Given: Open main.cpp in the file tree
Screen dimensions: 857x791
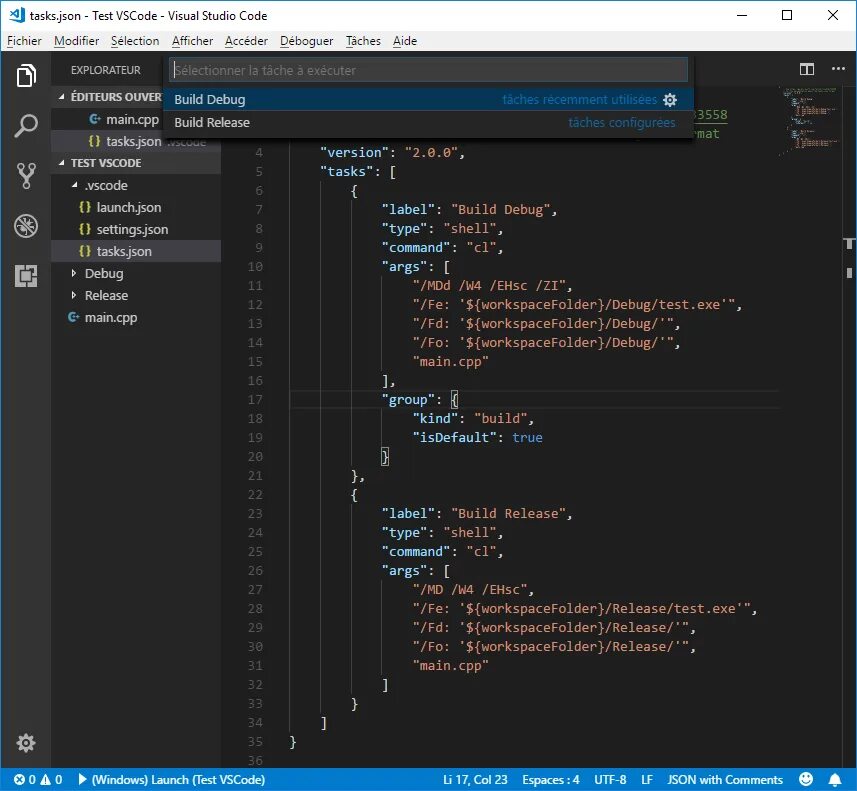Looking at the screenshot, I should 136,317.
